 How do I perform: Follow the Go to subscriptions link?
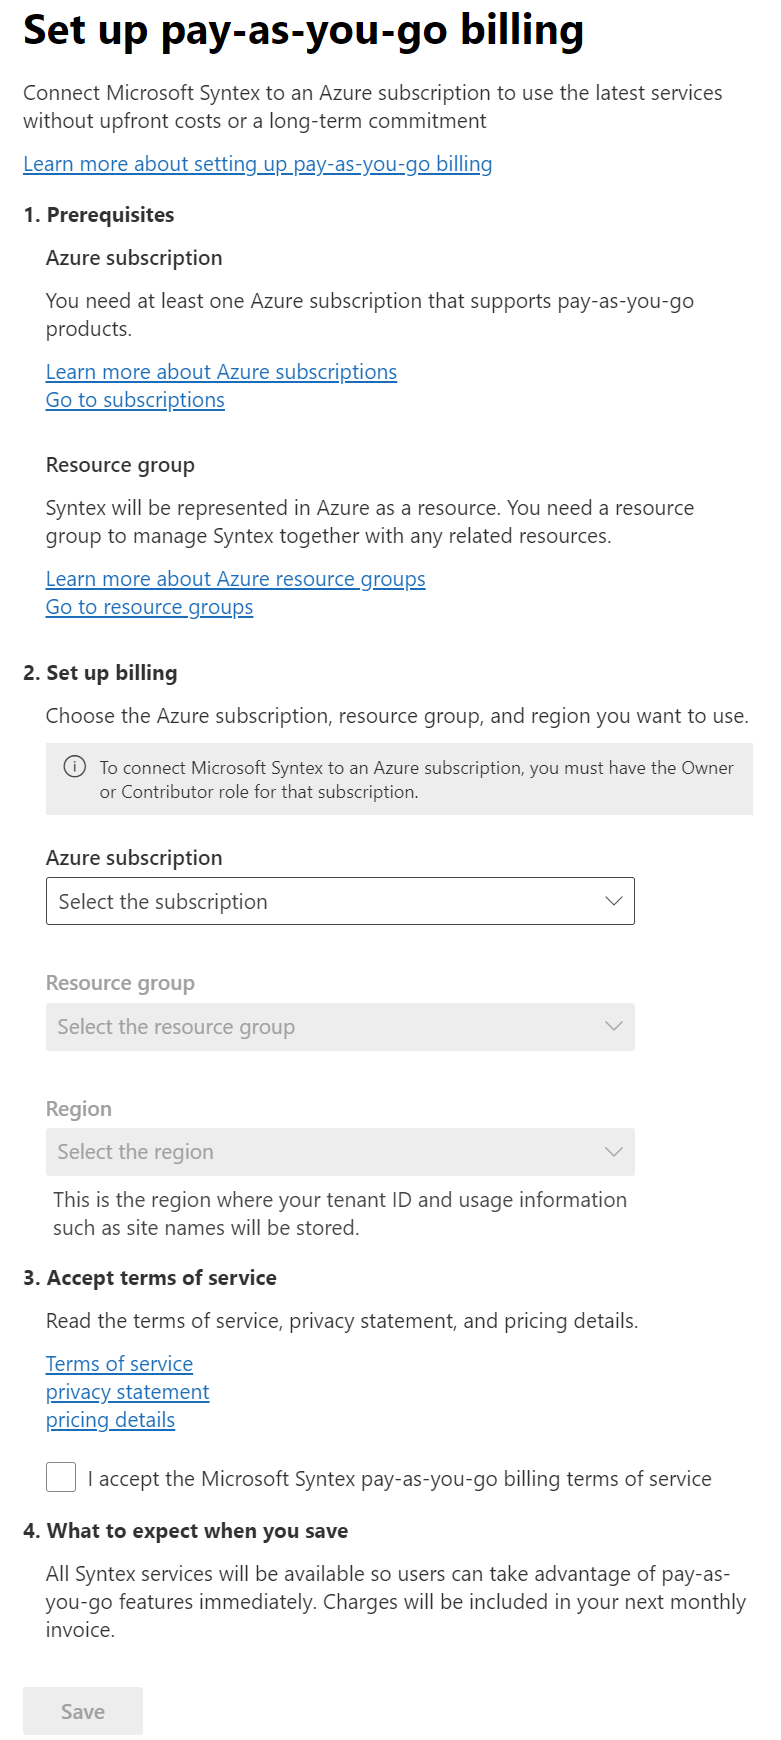[x=135, y=400]
